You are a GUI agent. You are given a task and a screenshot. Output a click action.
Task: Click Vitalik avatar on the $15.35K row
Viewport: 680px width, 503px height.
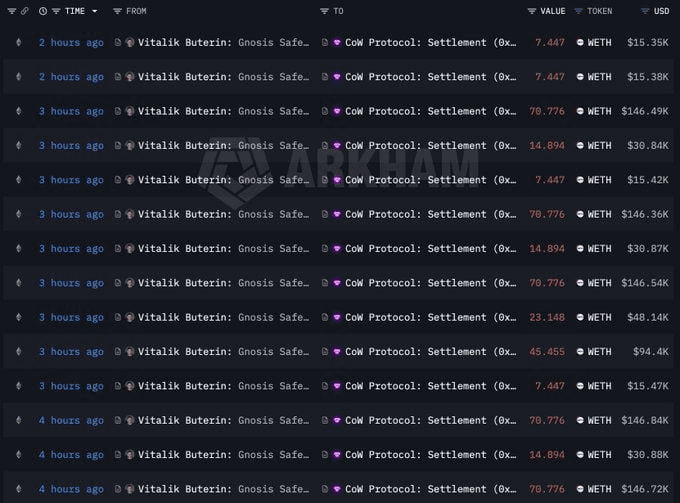click(130, 43)
